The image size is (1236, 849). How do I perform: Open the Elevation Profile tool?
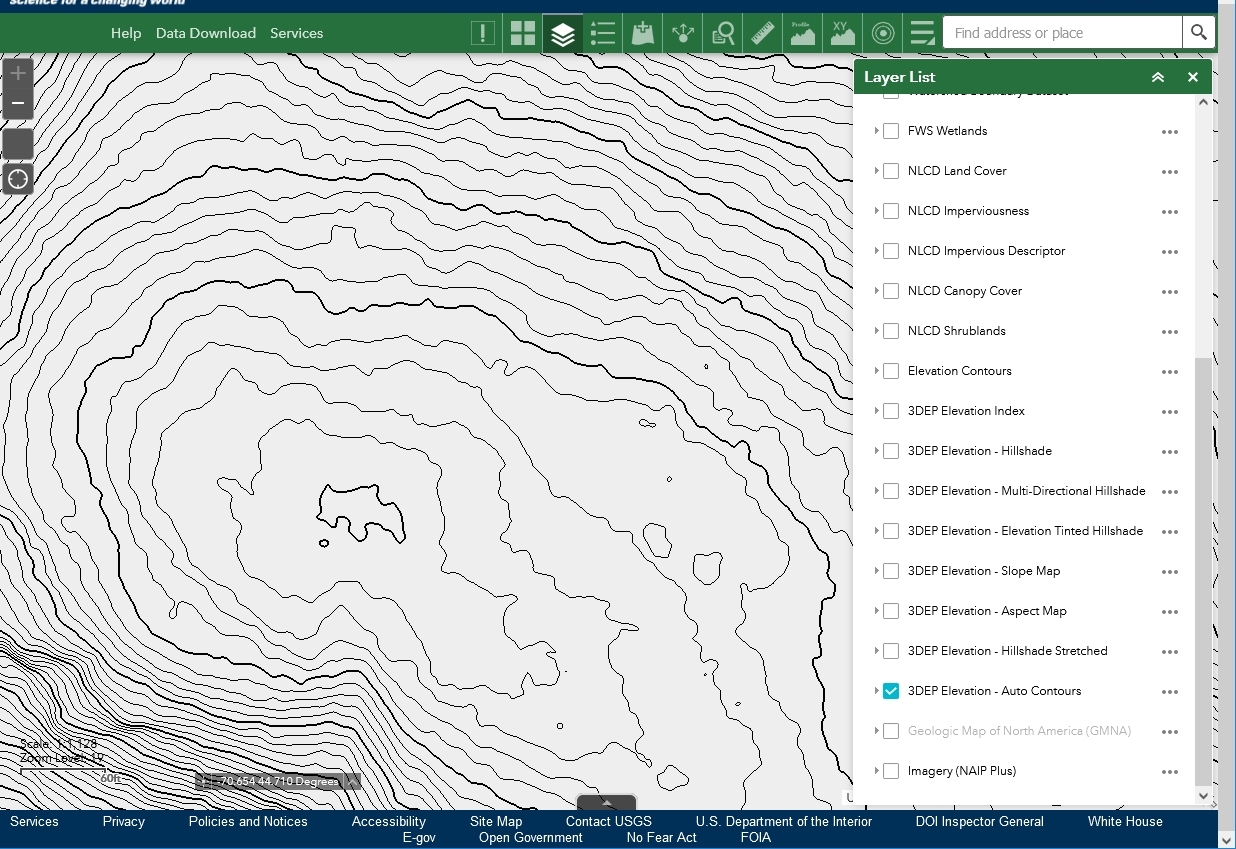tap(803, 33)
